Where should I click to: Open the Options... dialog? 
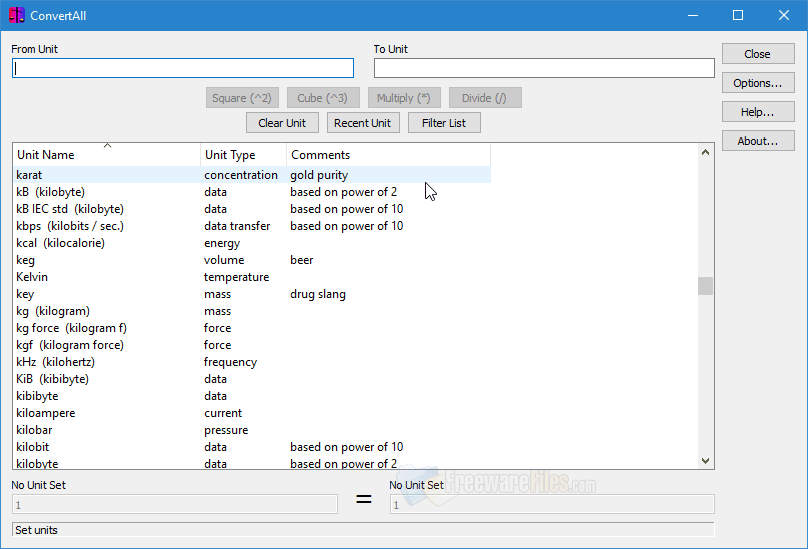coord(758,83)
